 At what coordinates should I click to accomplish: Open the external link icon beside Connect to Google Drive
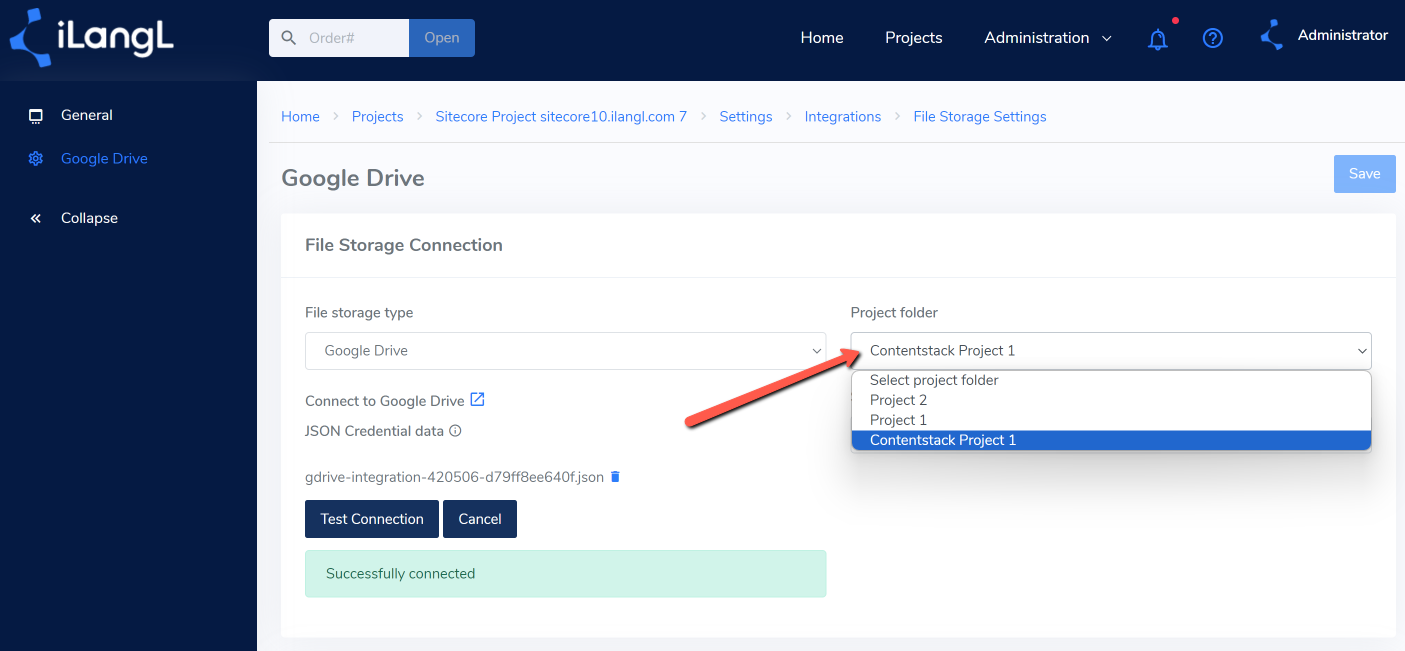478,400
